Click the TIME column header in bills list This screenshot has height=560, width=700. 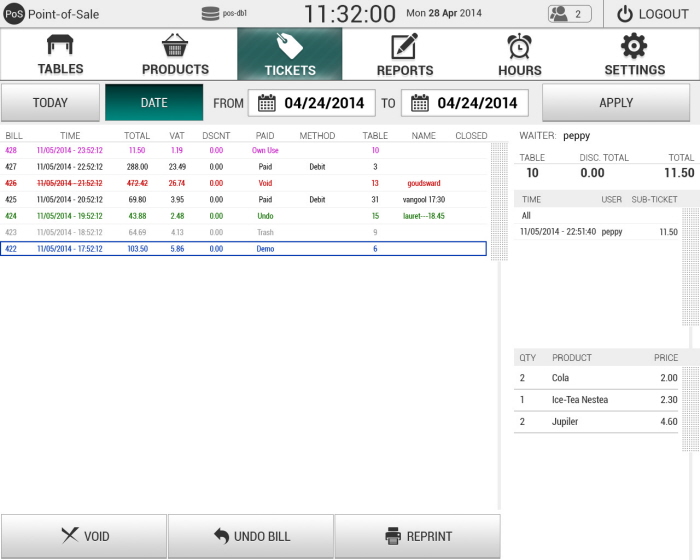[x=70, y=136]
